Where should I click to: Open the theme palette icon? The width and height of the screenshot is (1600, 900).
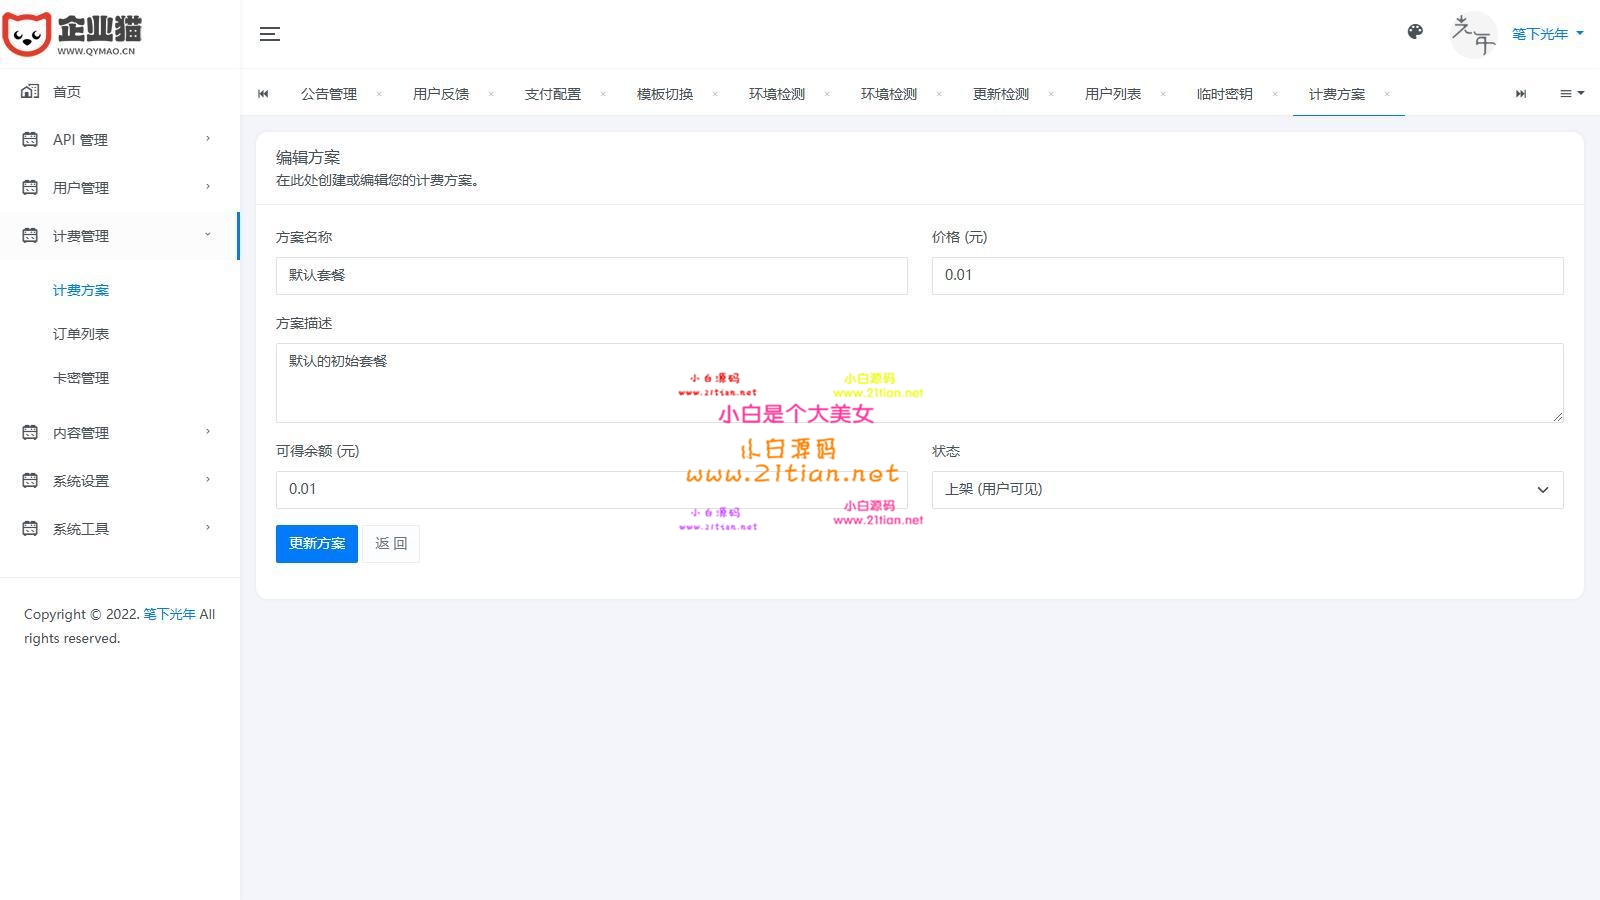pos(1415,32)
